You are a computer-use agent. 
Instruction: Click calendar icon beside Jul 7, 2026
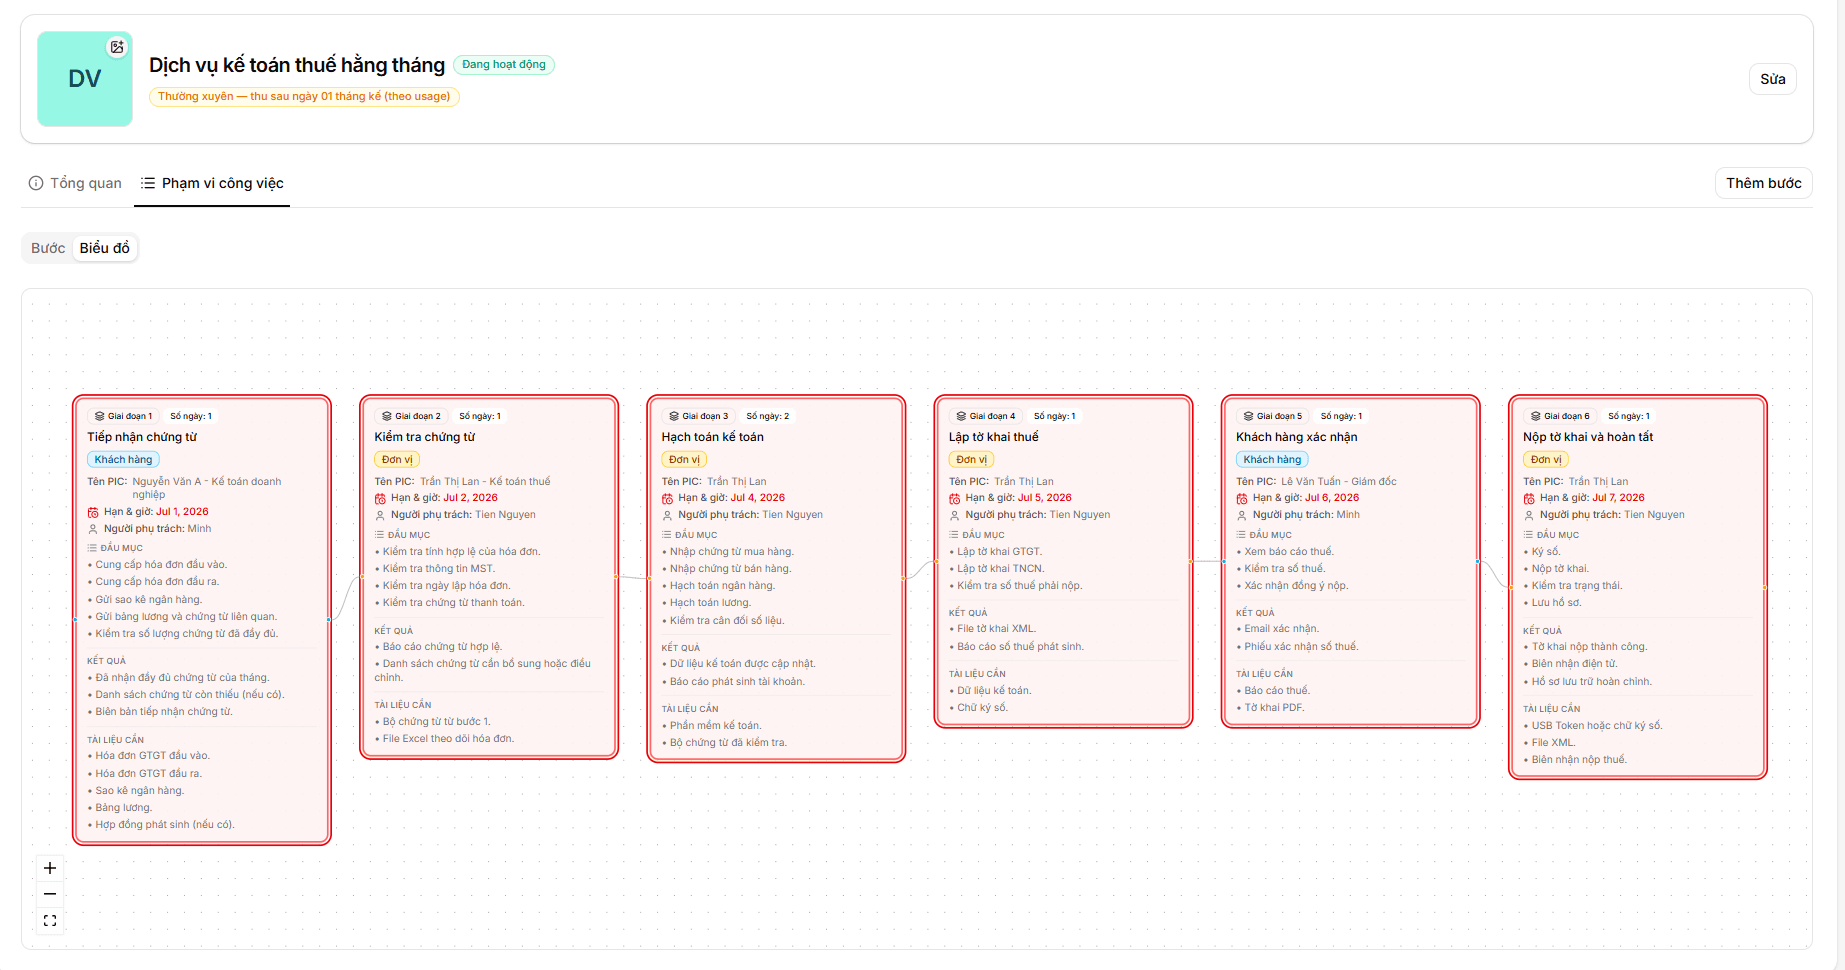click(x=1528, y=498)
